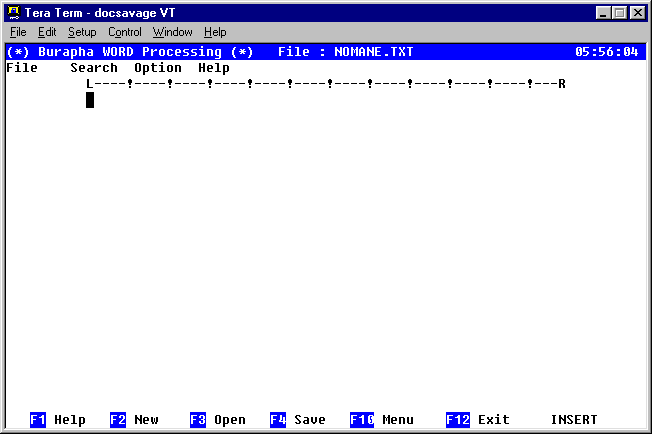Click the L left margin marker on ruler

click(x=90, y=84)
